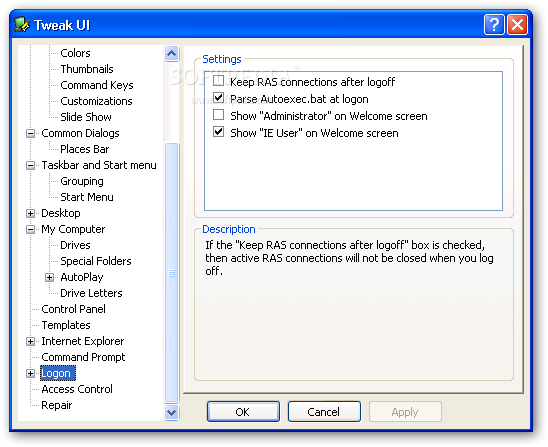The width and height of the screenshot is (548, 447).
Task: Expand the AutoPlay tree node
Action: coord(49,277)
